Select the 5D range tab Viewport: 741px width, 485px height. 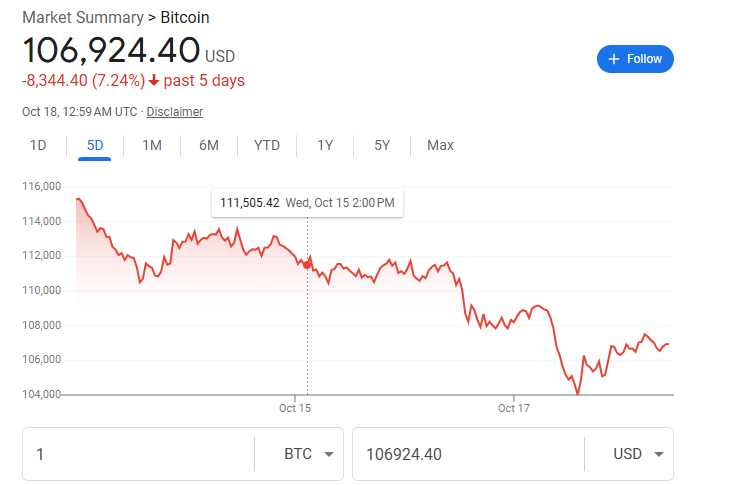[x=95, y=145]
